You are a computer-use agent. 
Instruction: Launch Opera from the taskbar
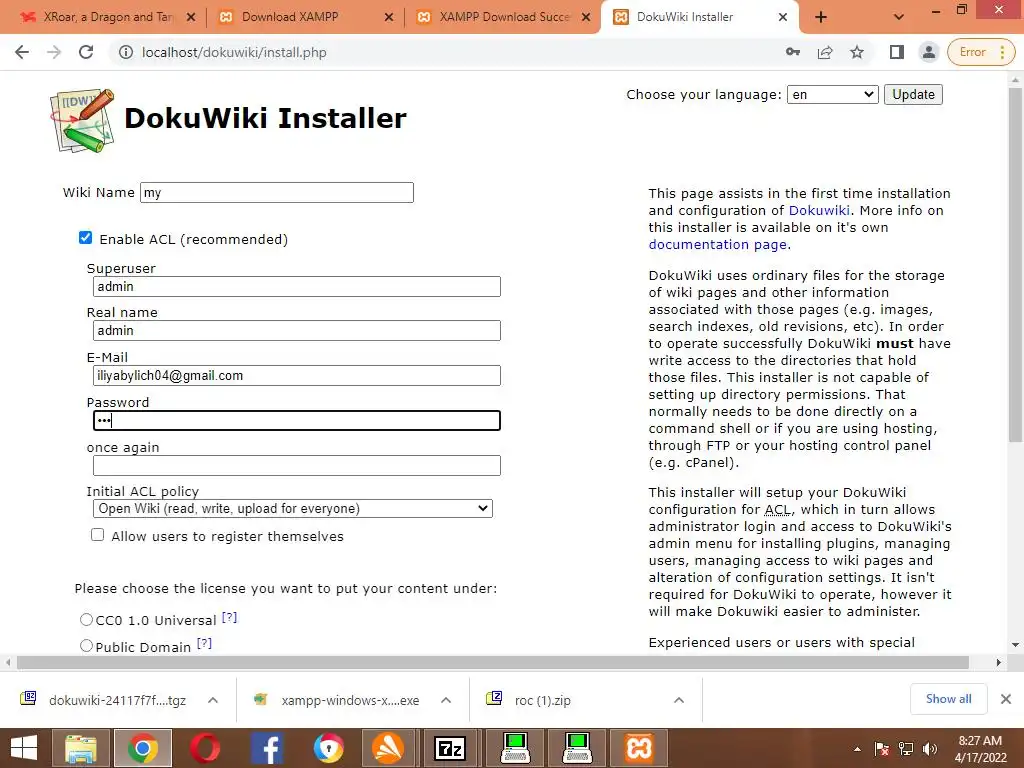coord(205,748)
